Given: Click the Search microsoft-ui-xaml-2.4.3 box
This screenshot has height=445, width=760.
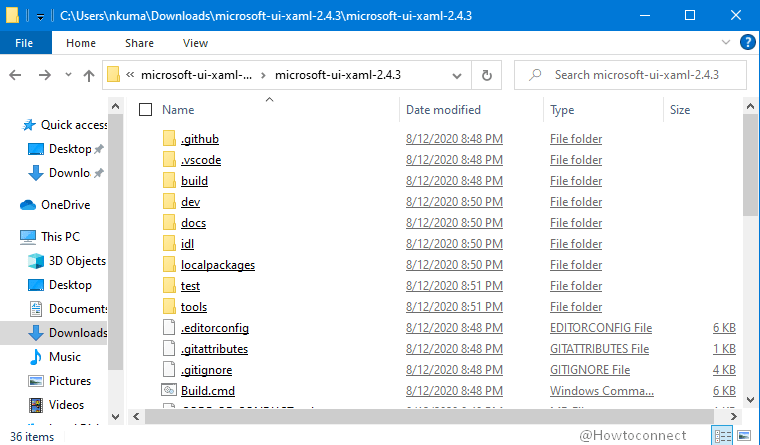Looking at the screenshot, I should (630, 75).
